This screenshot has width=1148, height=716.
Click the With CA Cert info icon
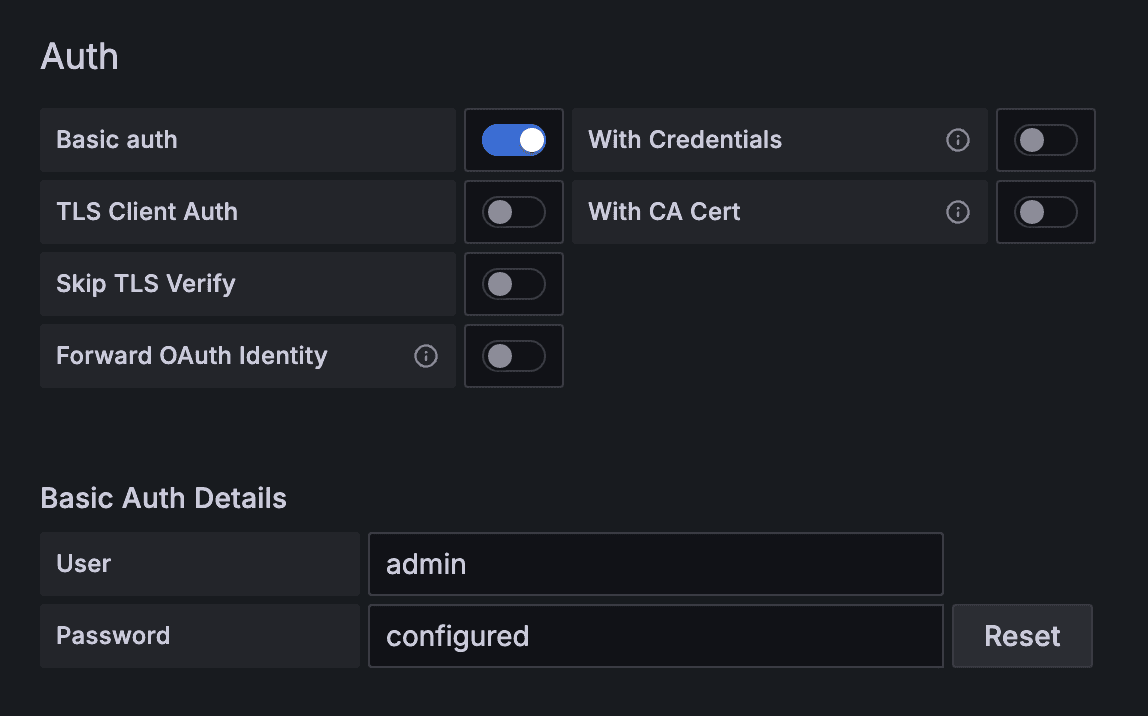[x=958, y=212]
